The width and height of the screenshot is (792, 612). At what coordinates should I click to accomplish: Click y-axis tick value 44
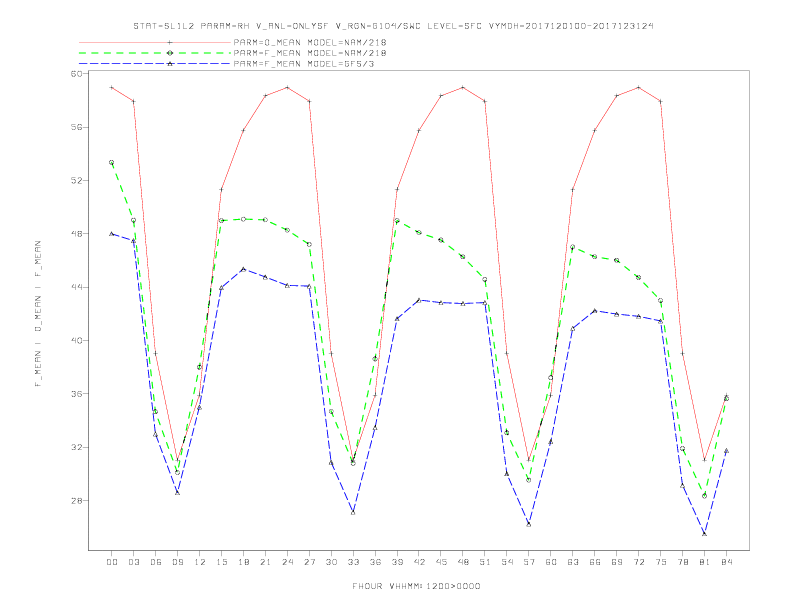[76, 287]
